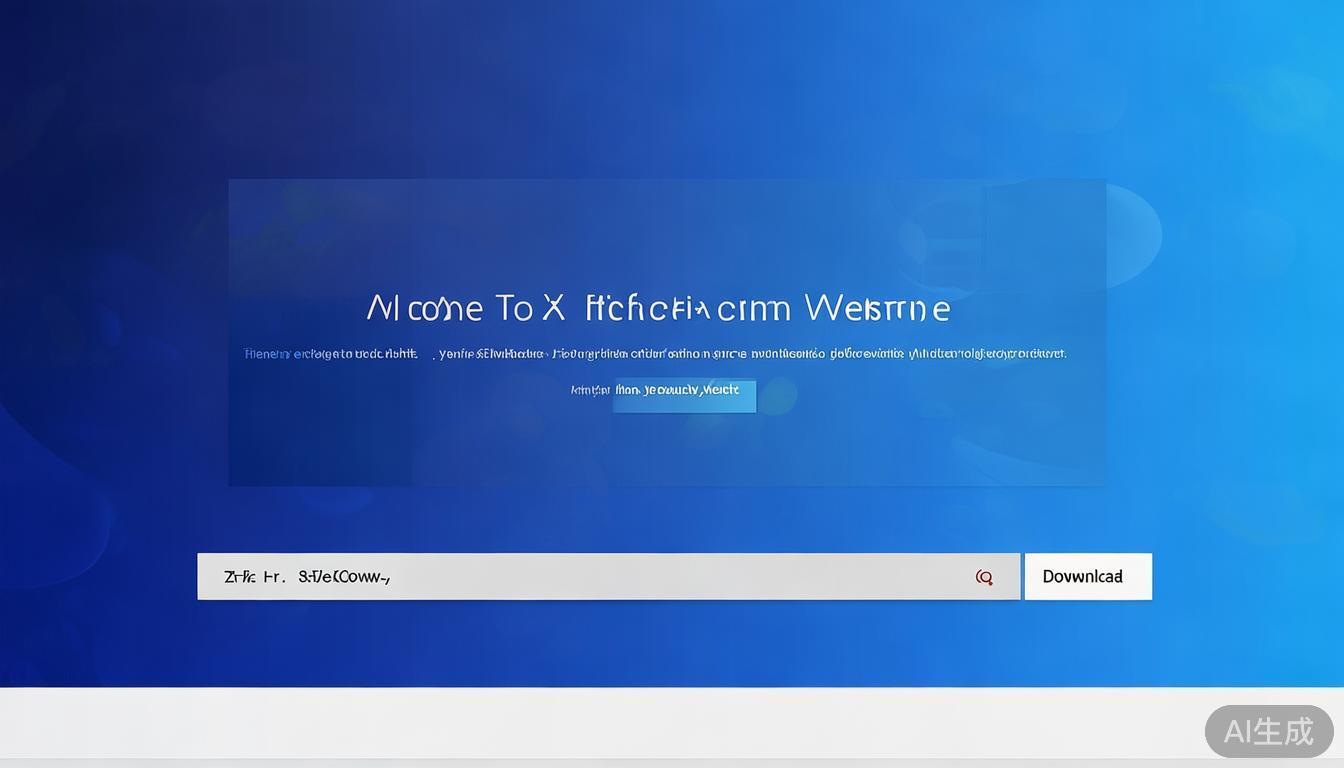Click the large welcome heading text

click(x=657, y=308)
